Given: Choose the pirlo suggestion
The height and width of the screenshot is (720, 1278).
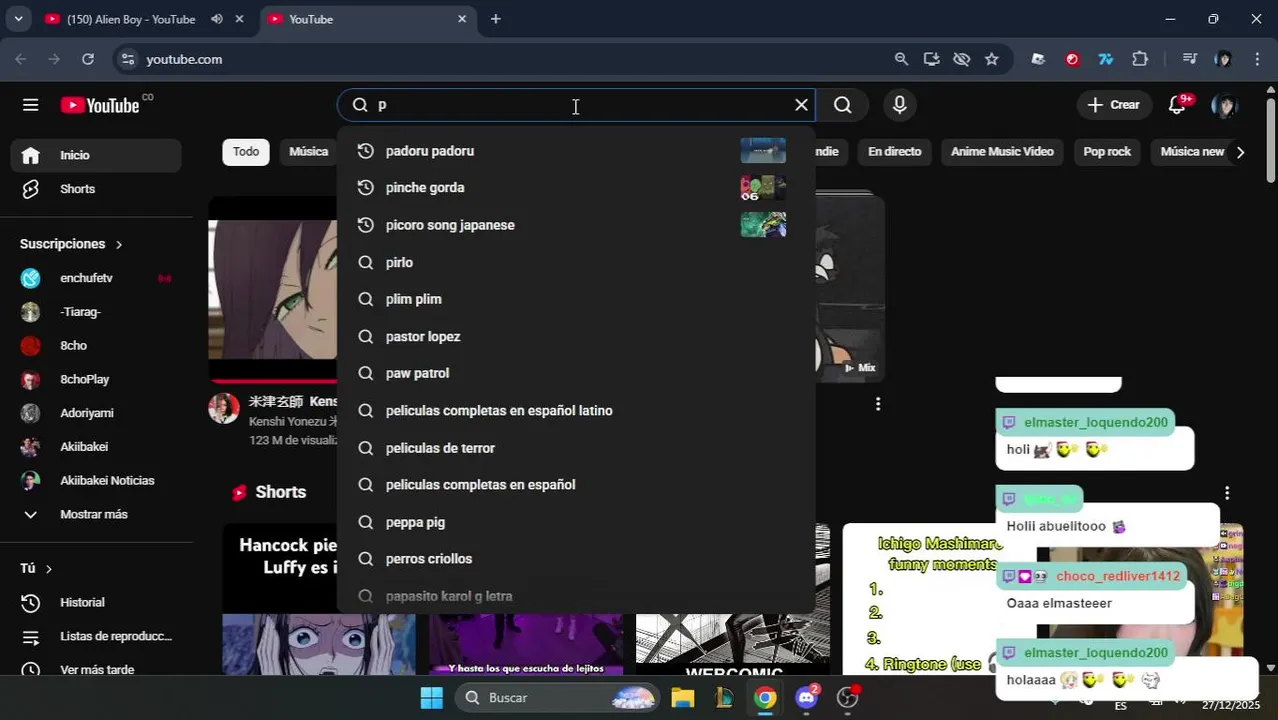Looking at the screenshot, I should [576, 262].
